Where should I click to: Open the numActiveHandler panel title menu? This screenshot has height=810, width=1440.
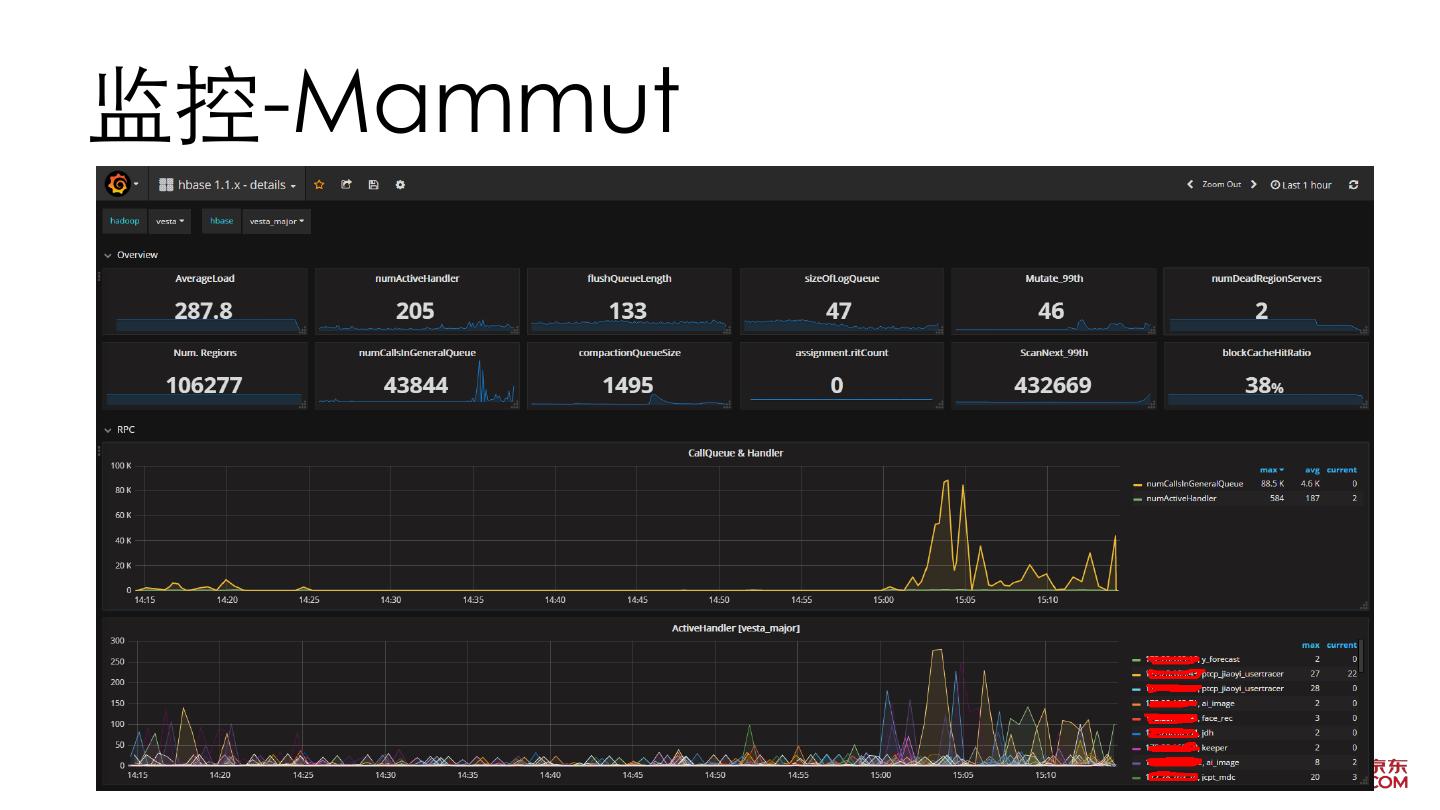[x=417, y=279]
